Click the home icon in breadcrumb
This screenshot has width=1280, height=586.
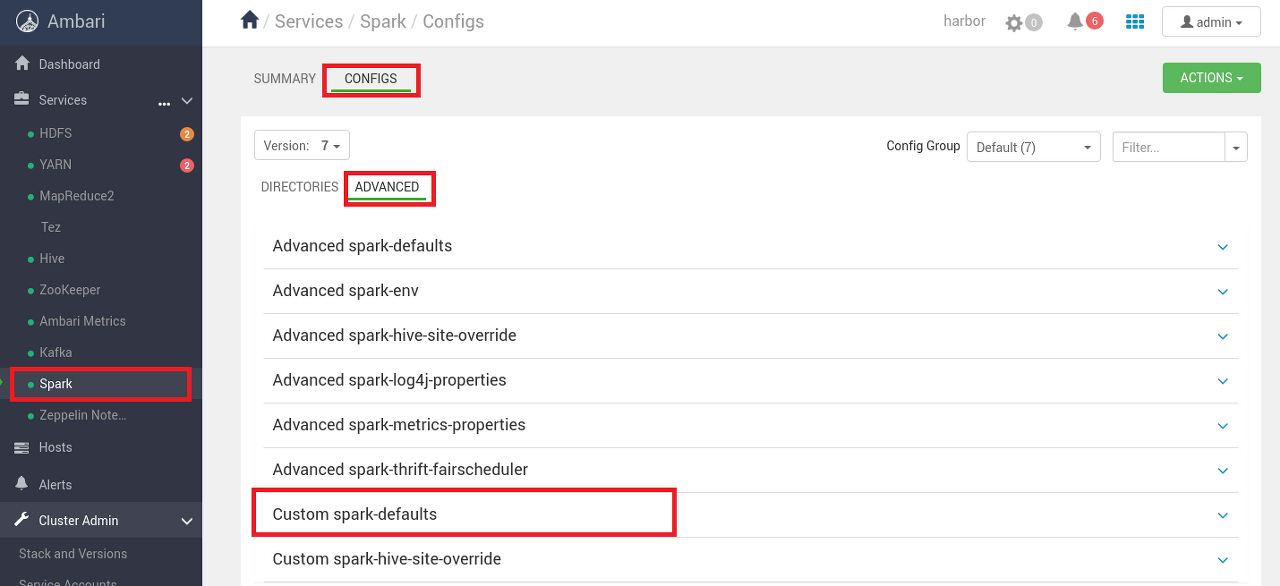click(250, 20)
